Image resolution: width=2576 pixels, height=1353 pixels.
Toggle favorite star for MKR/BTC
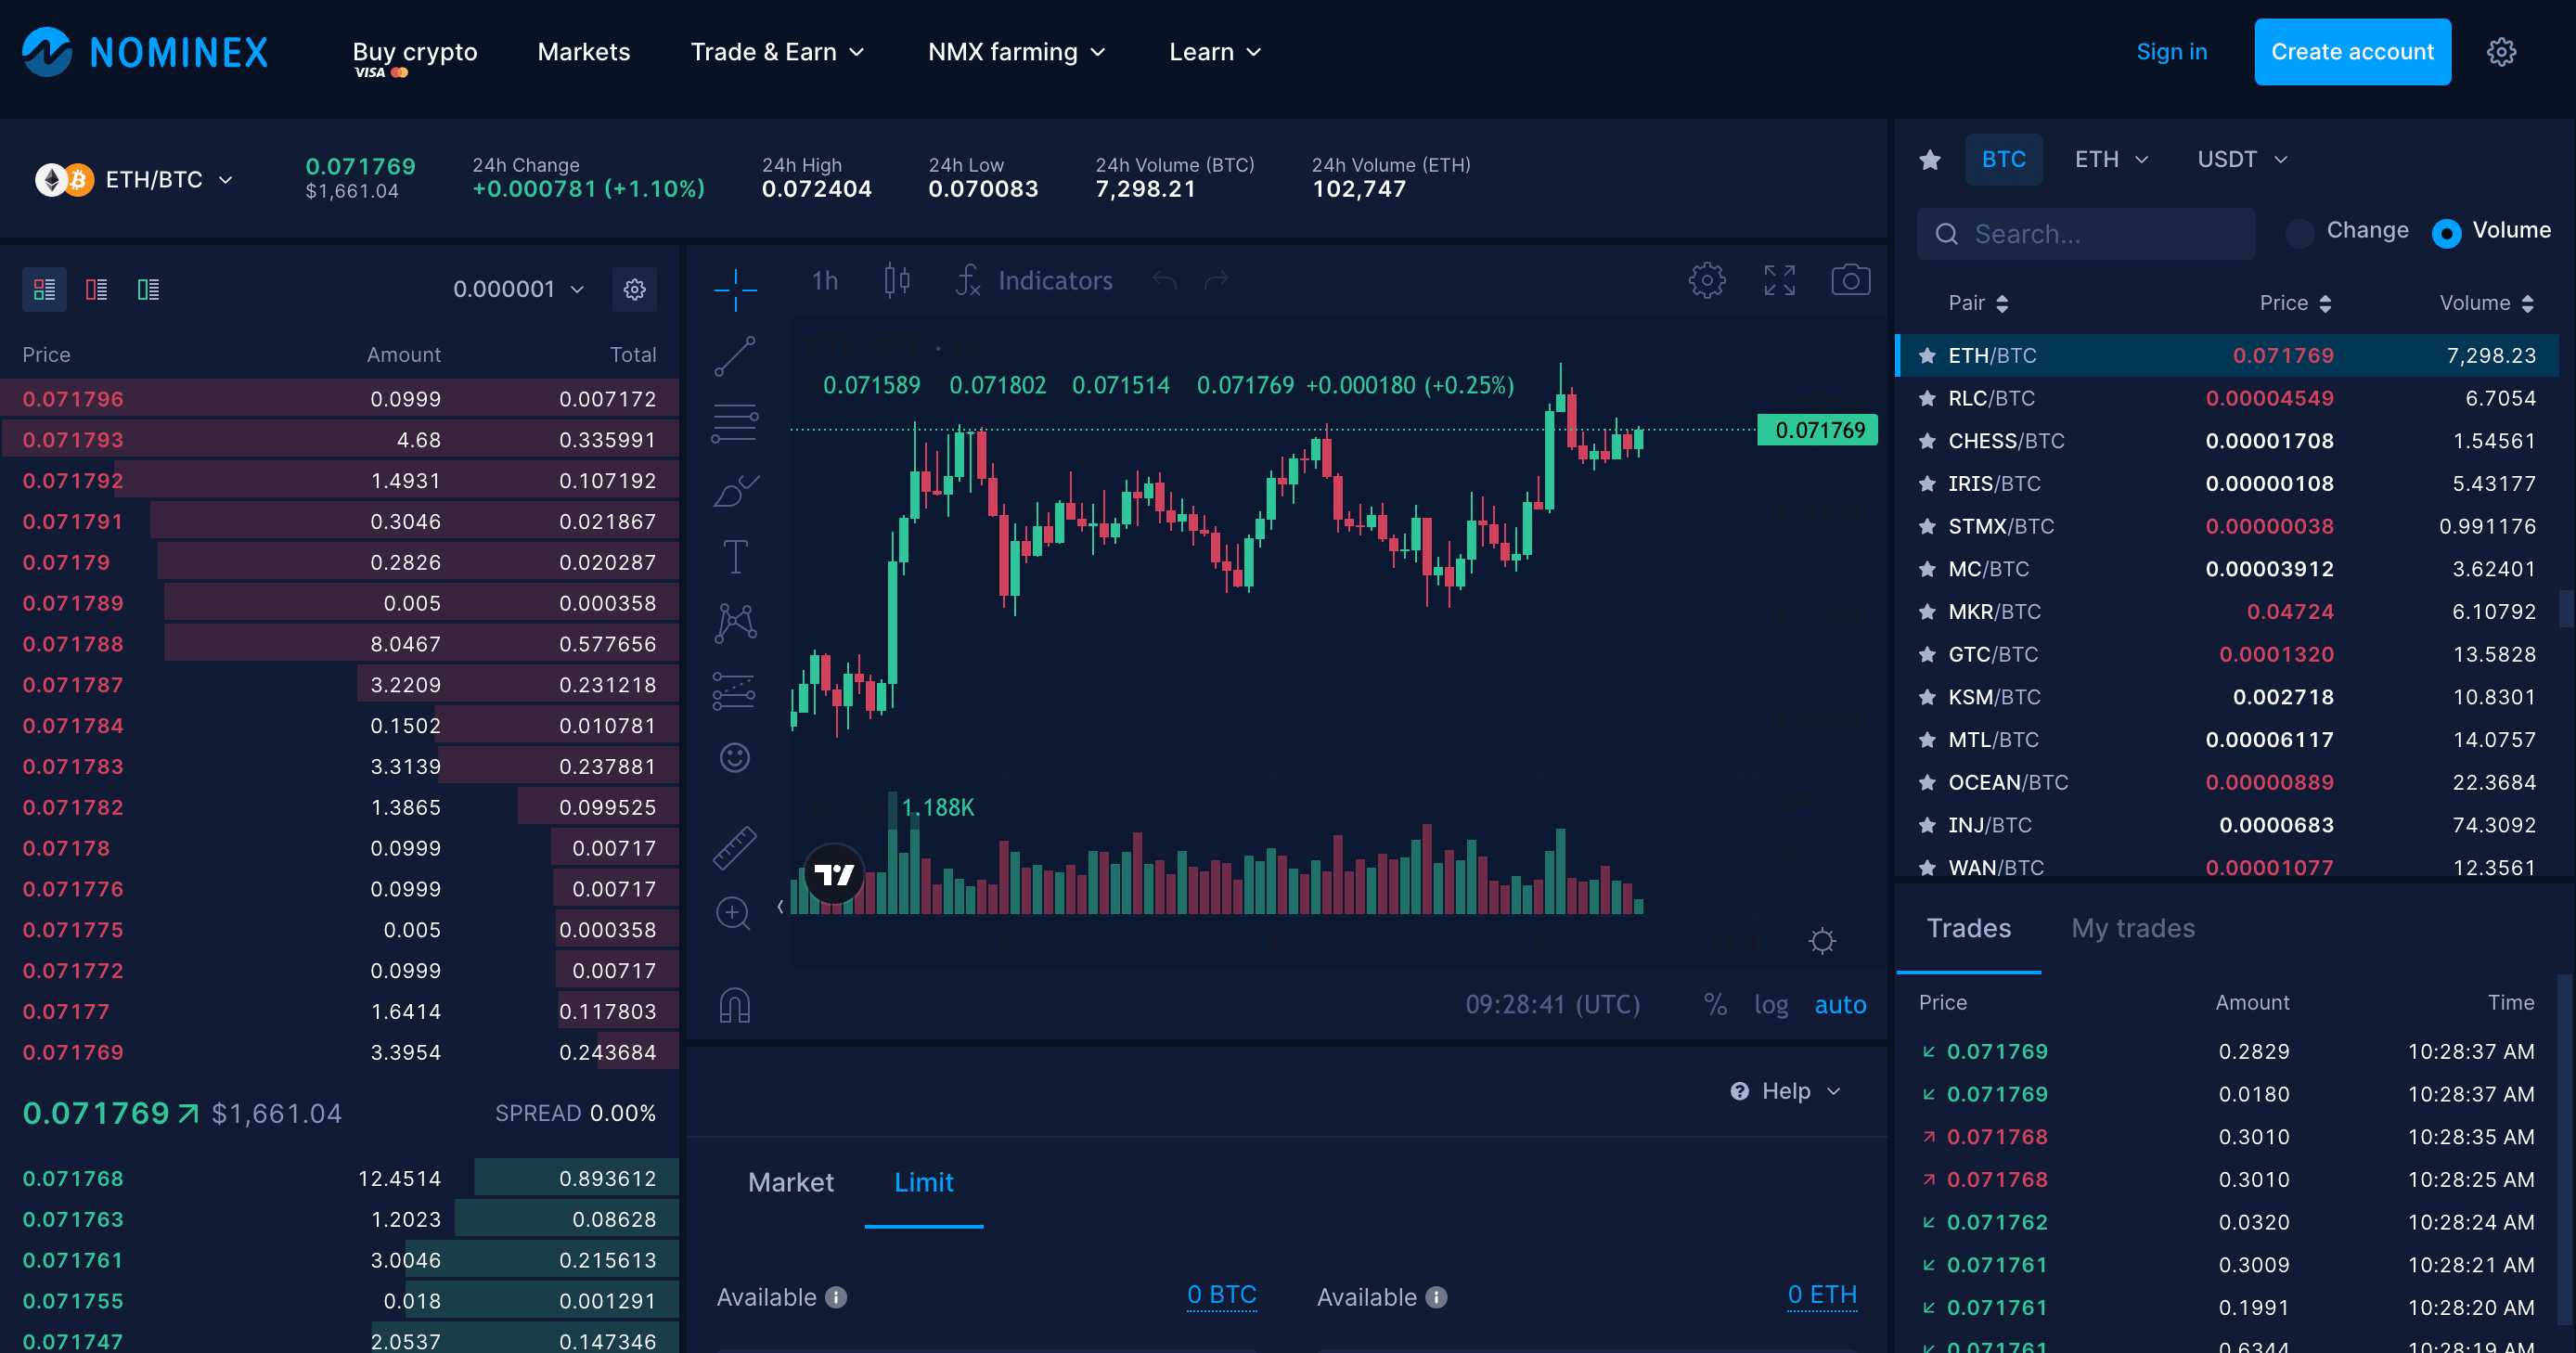(1927, 611)
